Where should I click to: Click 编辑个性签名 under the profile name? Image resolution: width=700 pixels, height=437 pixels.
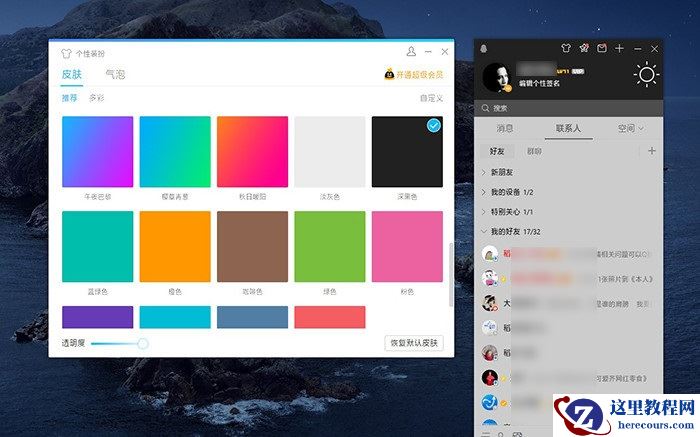tap(539, 83)
